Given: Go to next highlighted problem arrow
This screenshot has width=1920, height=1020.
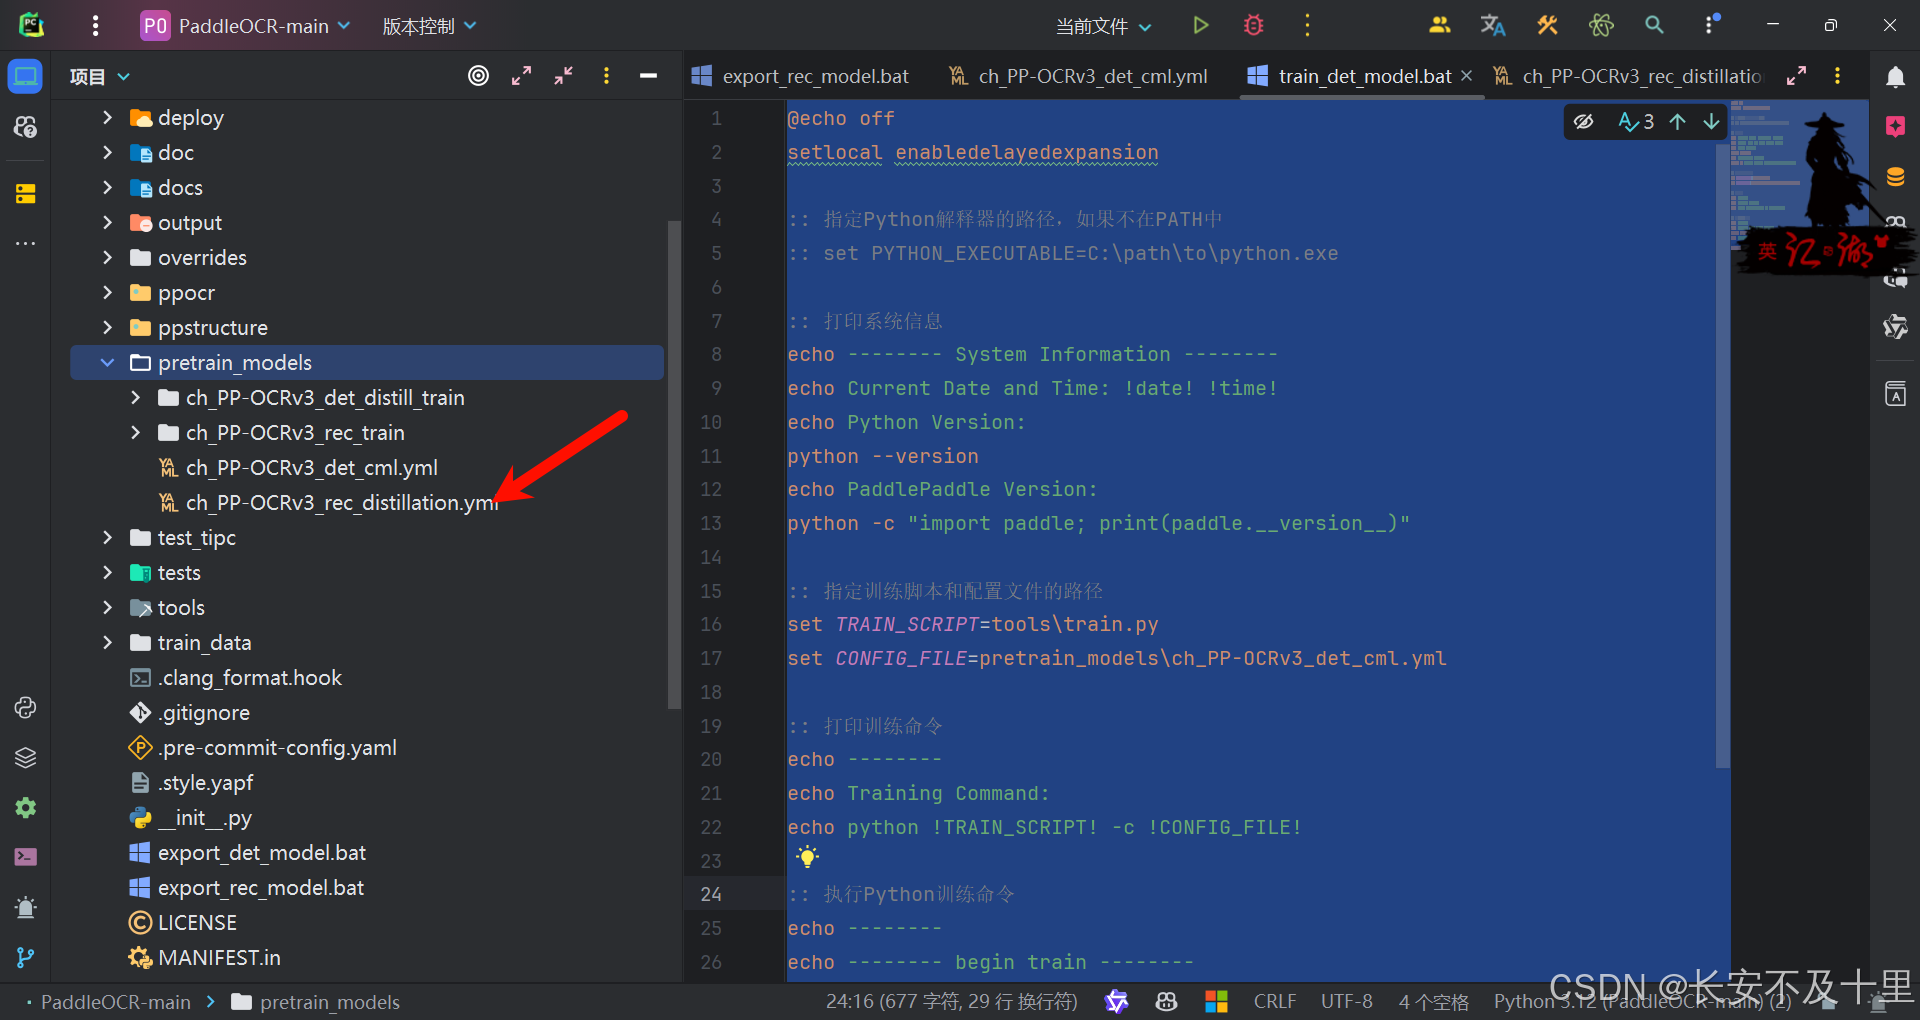Looking at the screenshot, I should click(x=1711, y=122).
